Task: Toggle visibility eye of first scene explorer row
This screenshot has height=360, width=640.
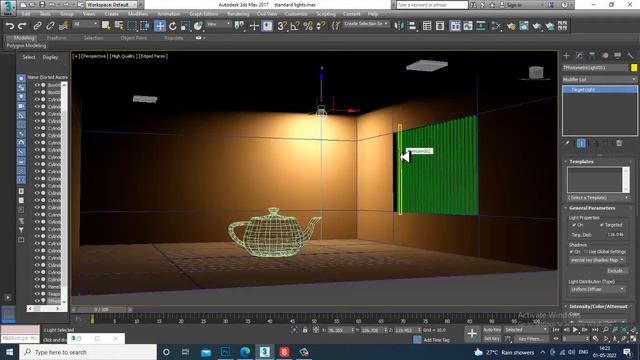Action: pyautogui.click(x=37, y=85)
